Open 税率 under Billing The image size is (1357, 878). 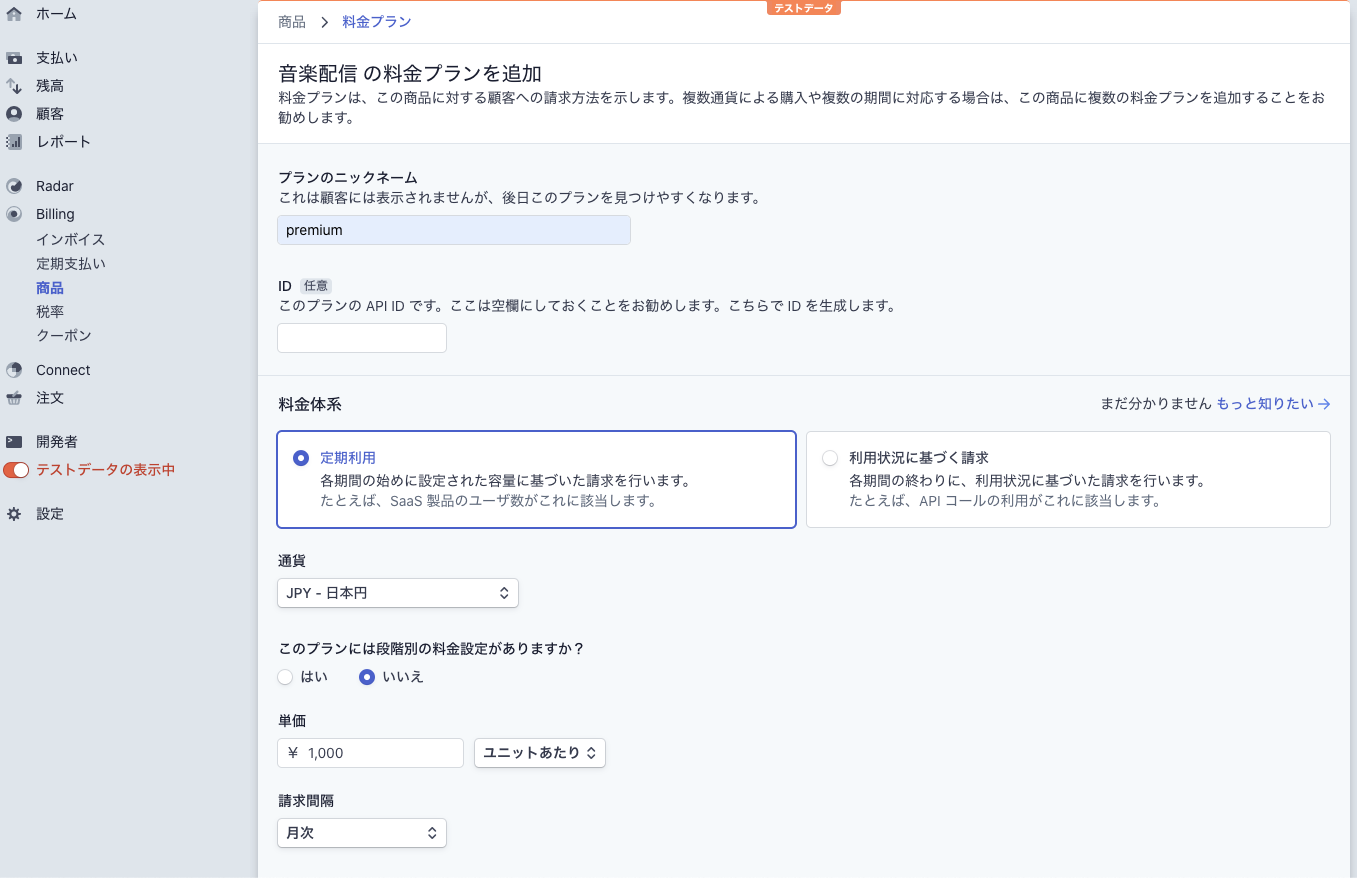(x=50, y=312)
